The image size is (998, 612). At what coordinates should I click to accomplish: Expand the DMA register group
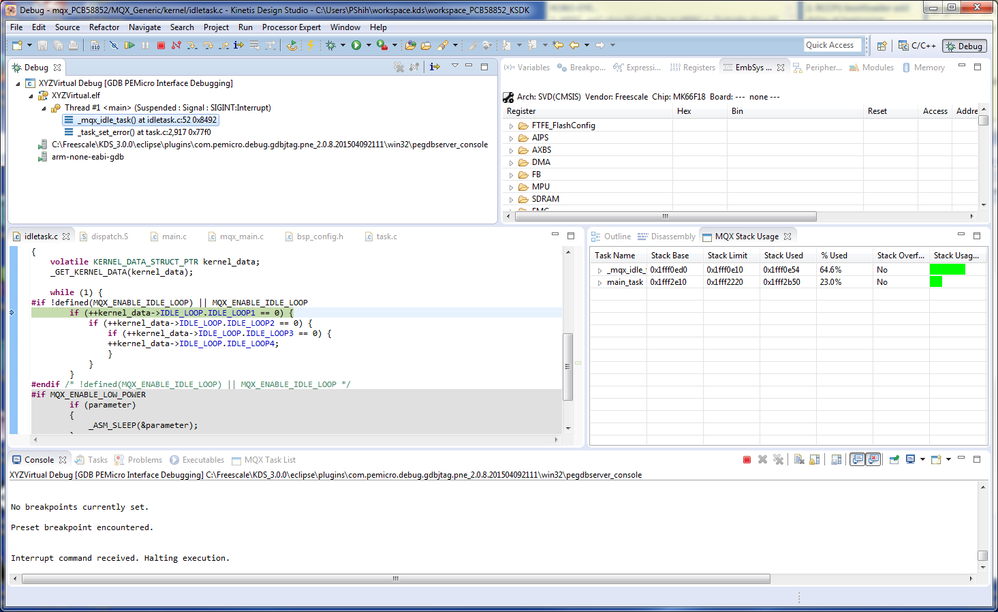coord(510,163)
